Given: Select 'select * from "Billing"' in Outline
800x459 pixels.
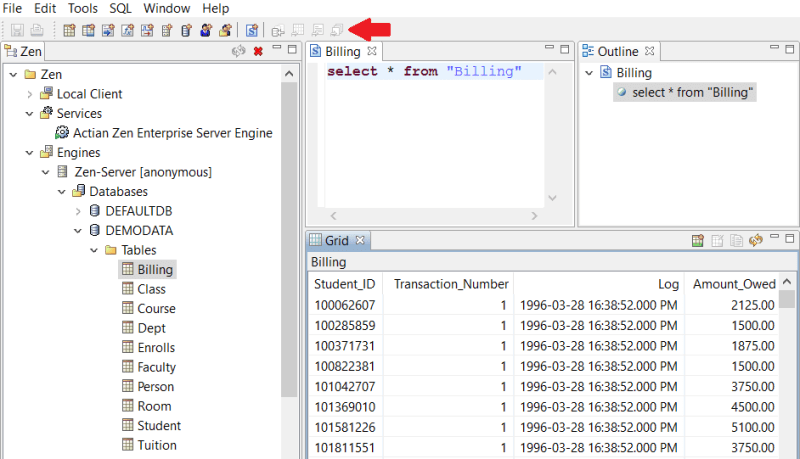Looking at the screenshot, I should (685, 92).
